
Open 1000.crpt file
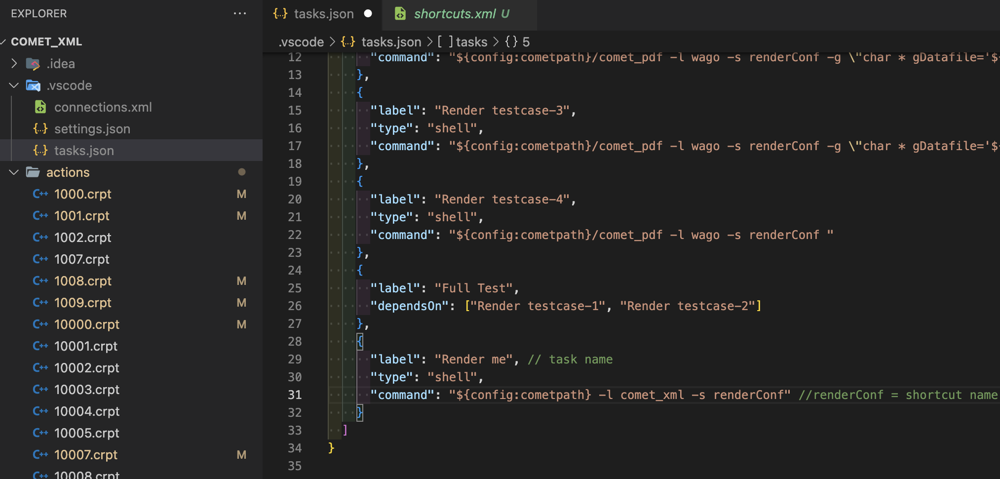pos(83,194)
